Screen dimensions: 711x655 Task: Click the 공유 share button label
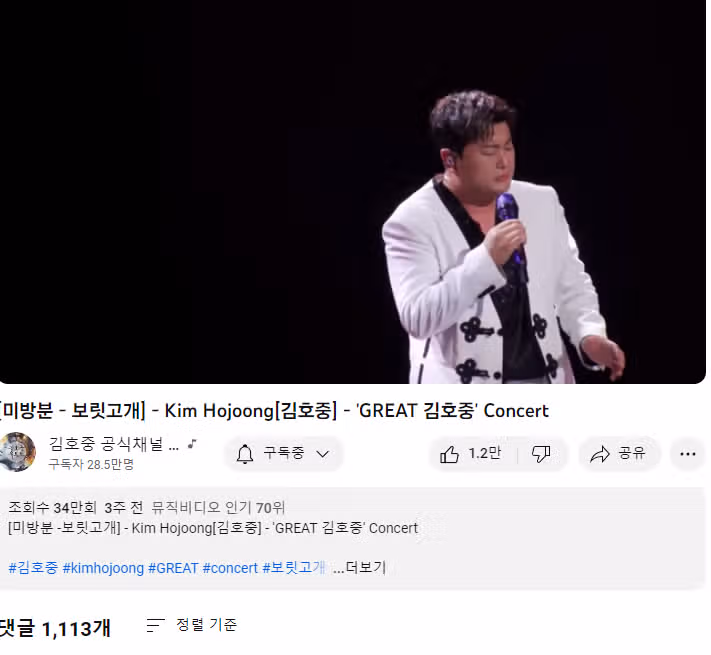pyautogui.click(x=632, y=453)
